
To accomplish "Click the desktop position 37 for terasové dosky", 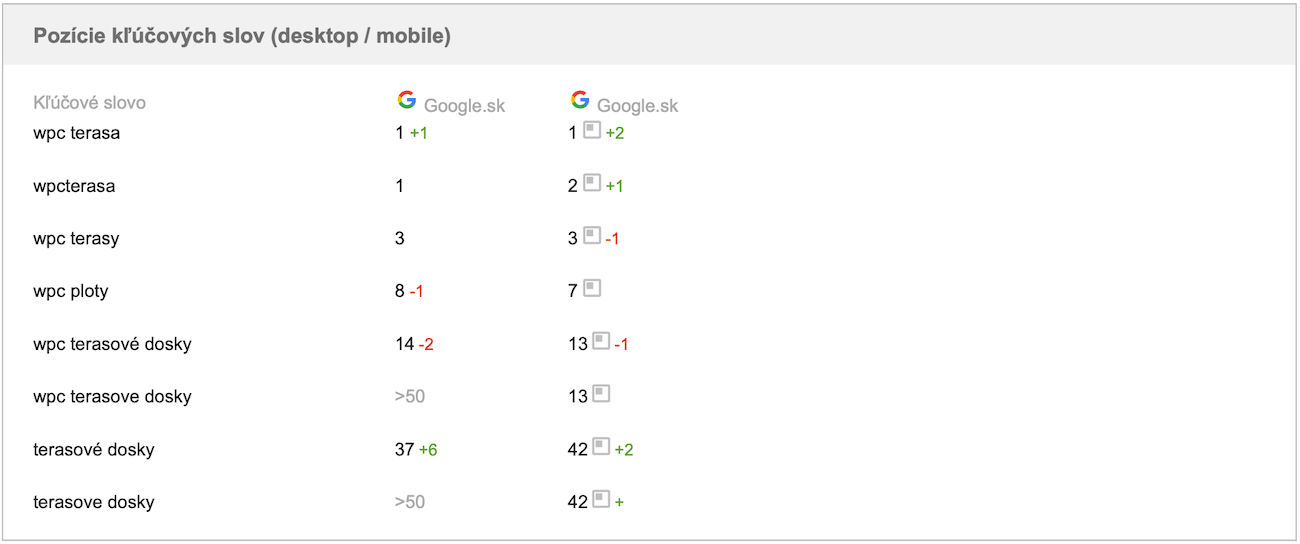I will (405, 450).
